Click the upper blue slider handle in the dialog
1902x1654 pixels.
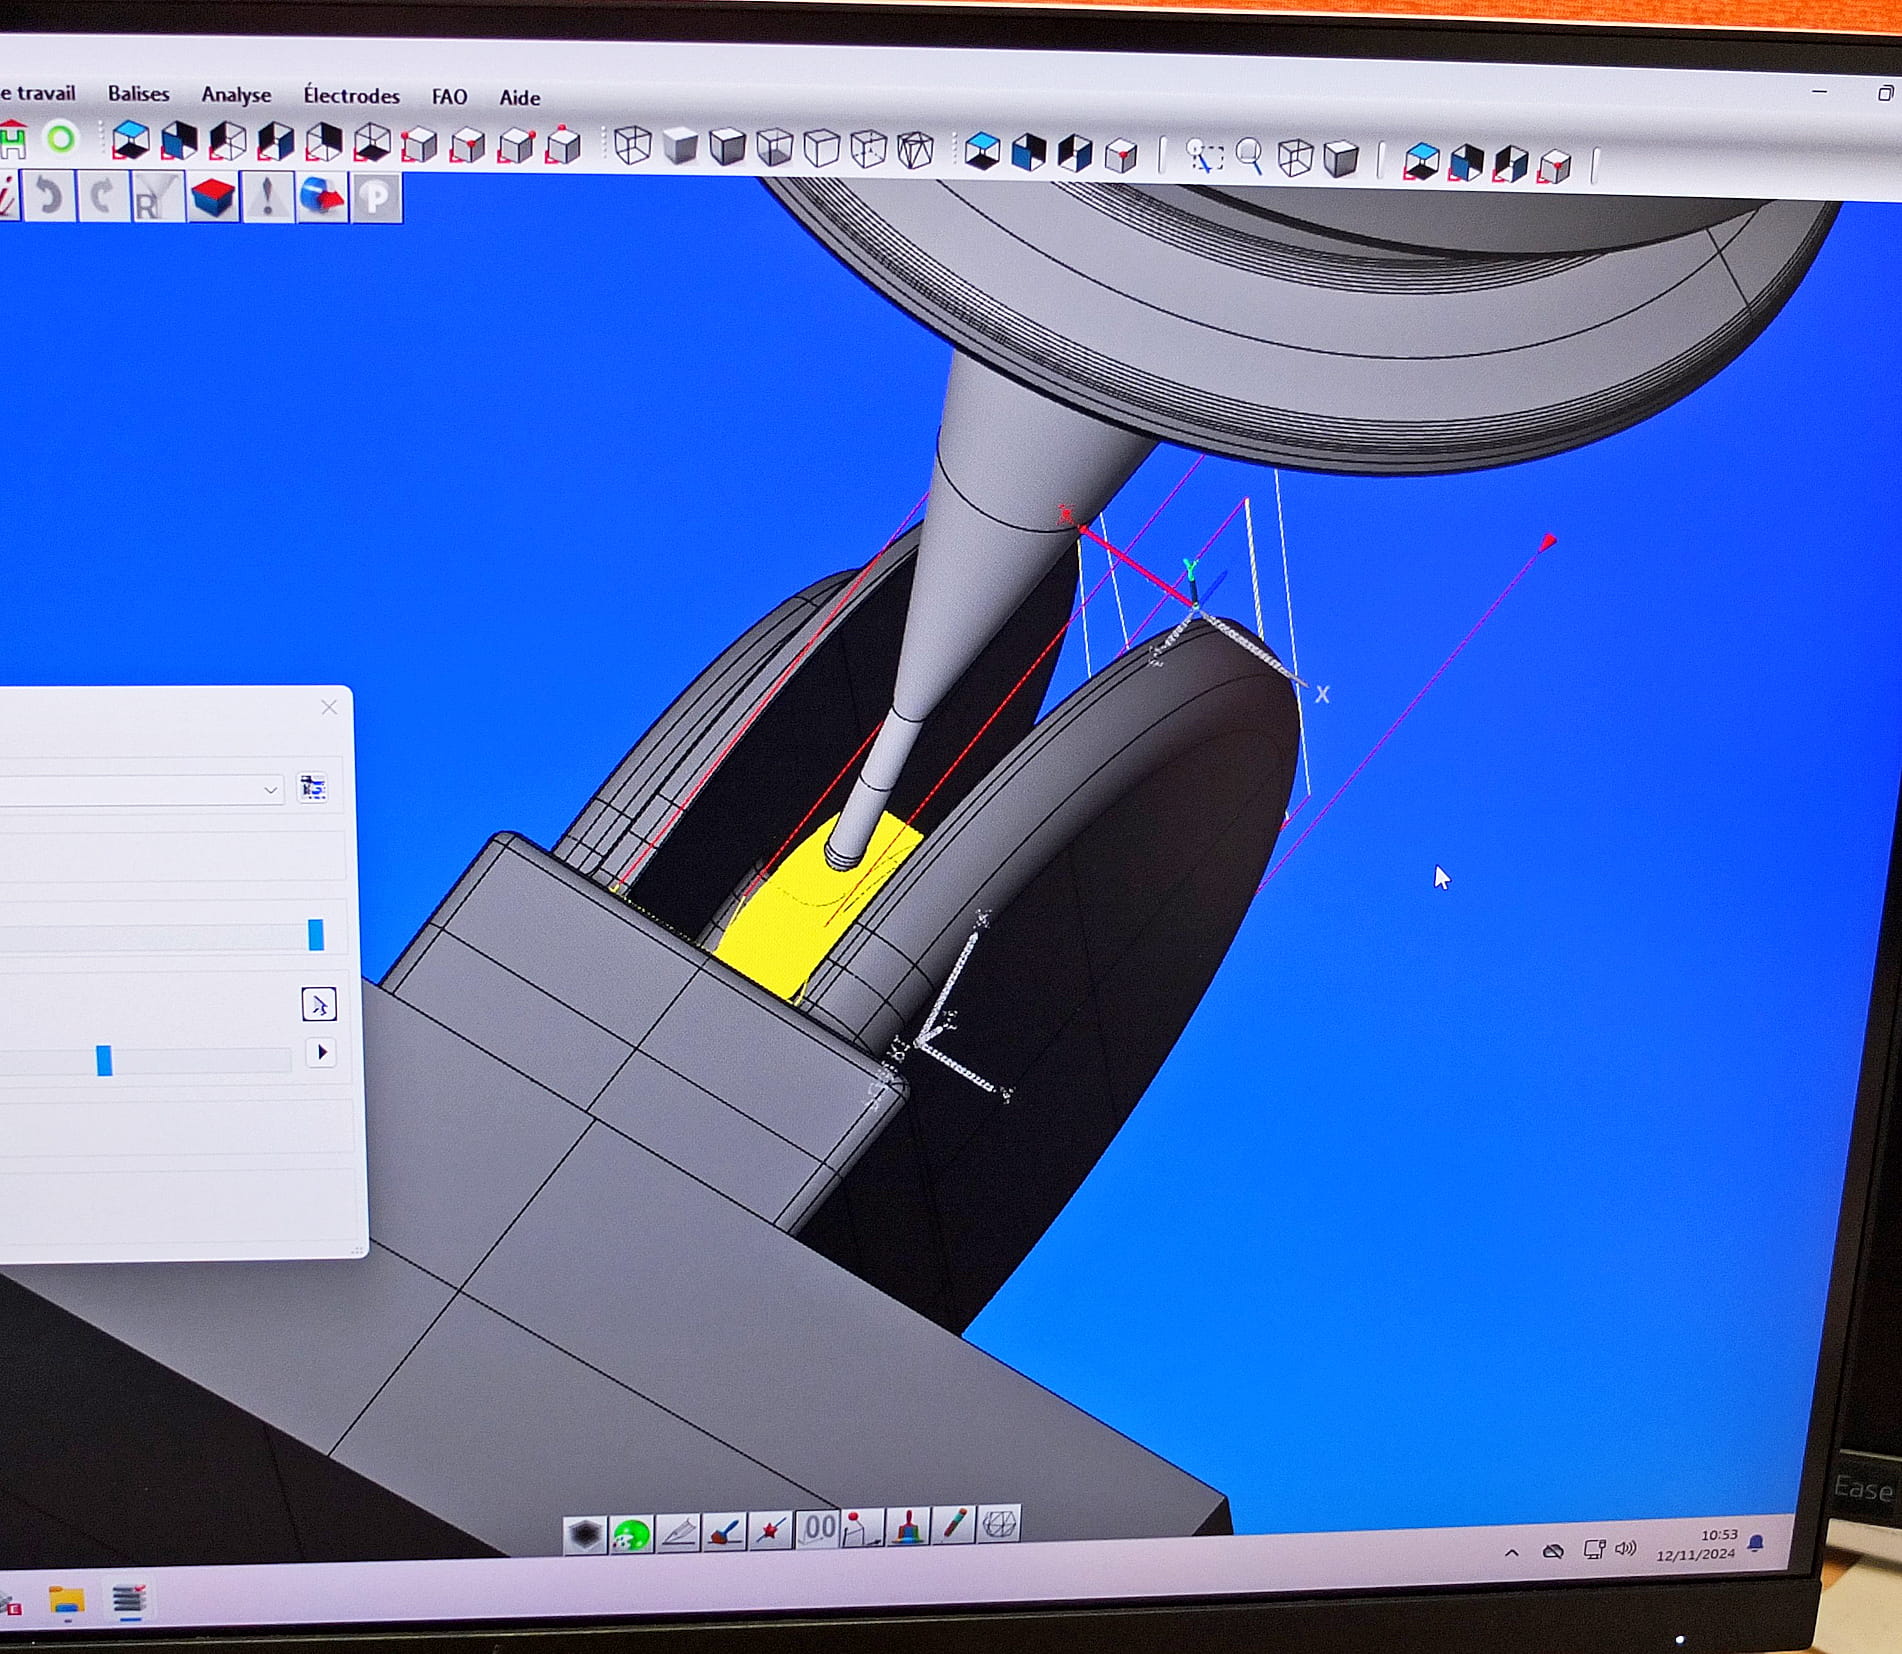[316, 934]
